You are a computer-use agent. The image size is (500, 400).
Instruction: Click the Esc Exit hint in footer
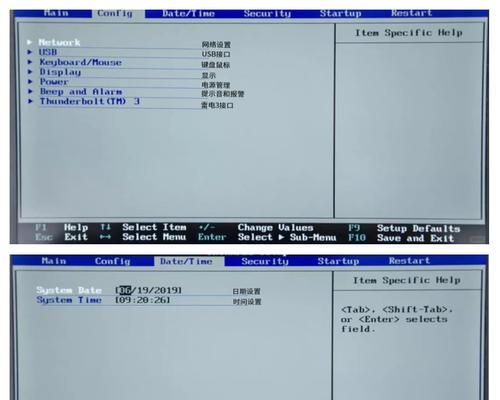point(61,237)
